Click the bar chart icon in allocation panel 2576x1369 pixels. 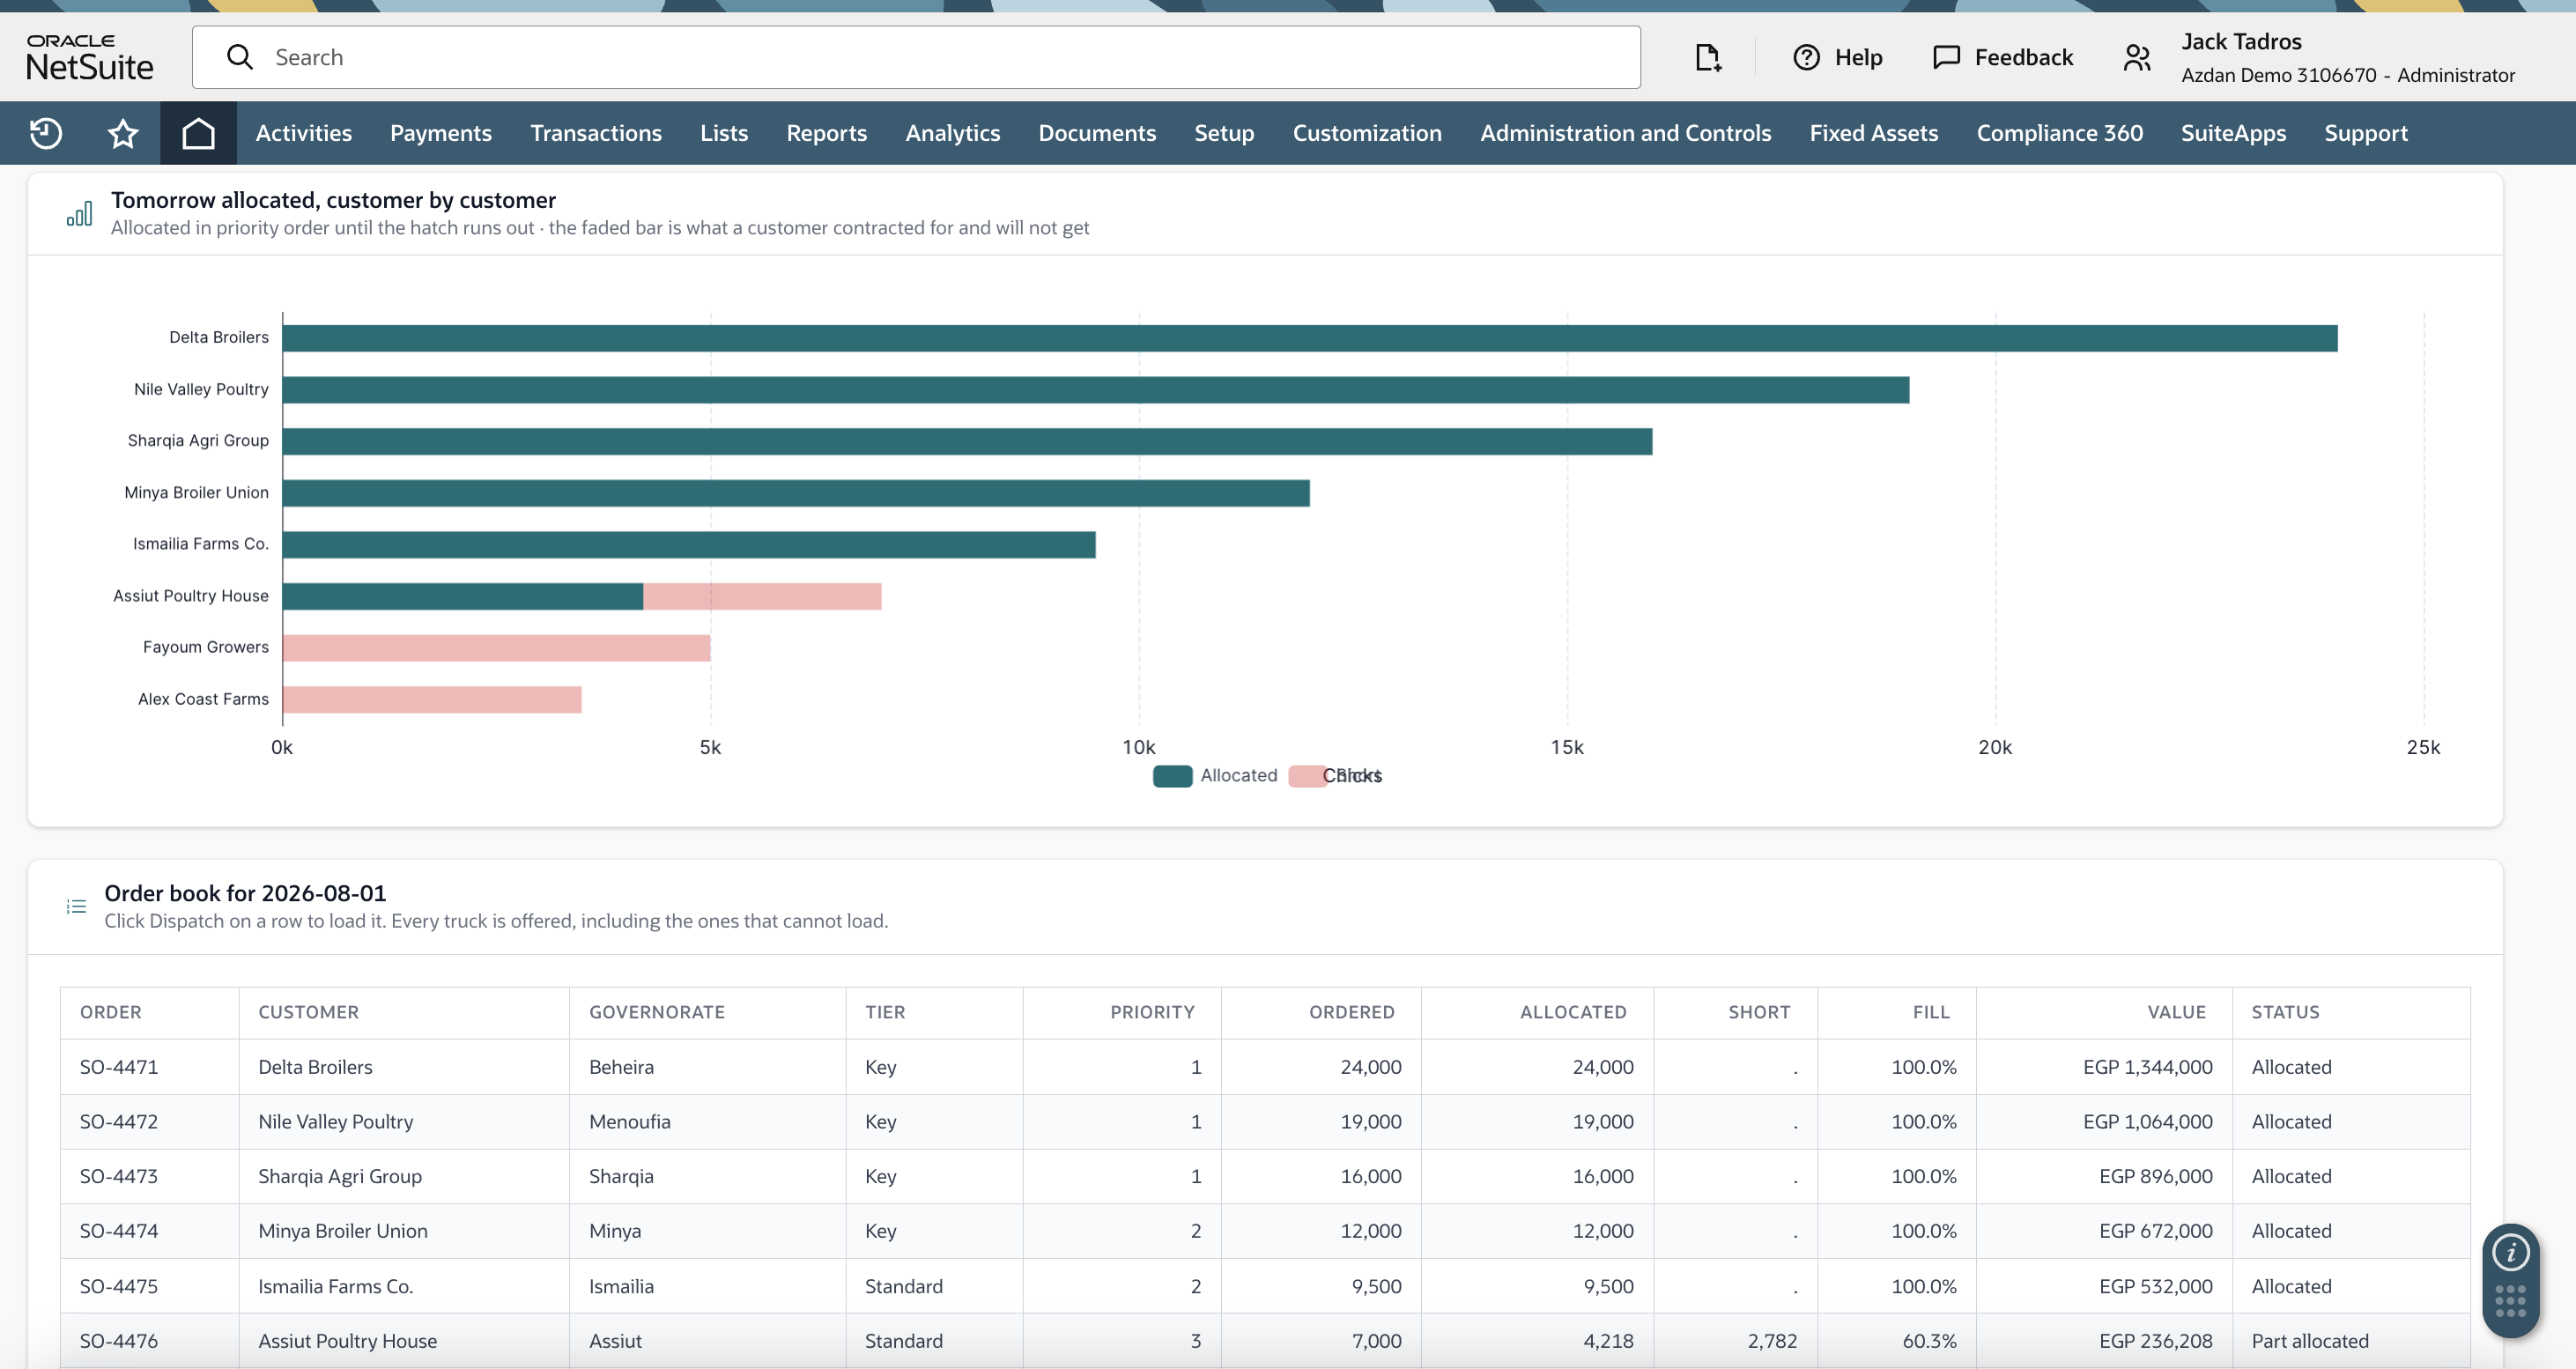79,213
